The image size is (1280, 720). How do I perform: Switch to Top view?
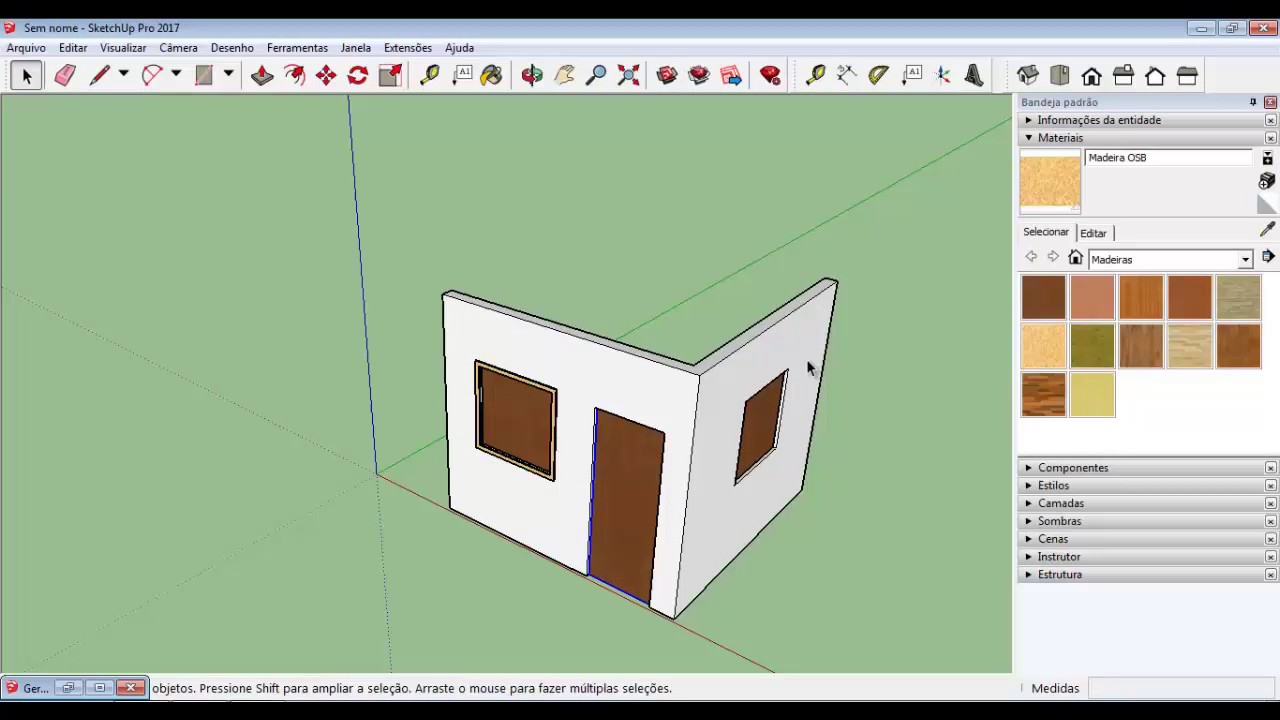coord(1060,75)
